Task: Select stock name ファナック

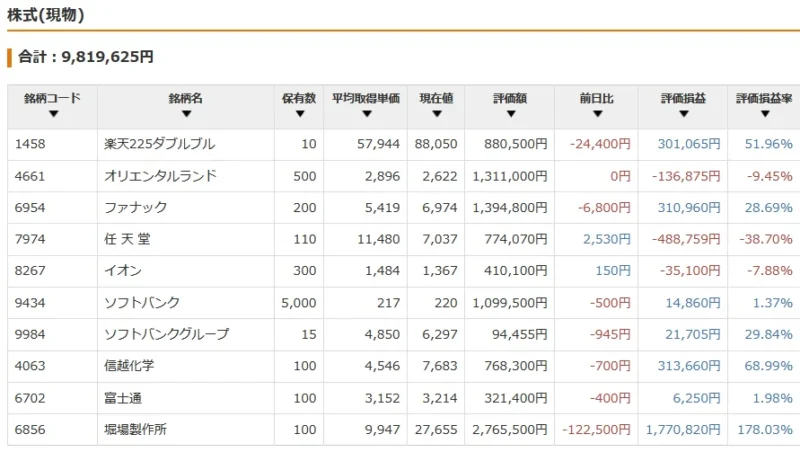Action: pos(136,208)
